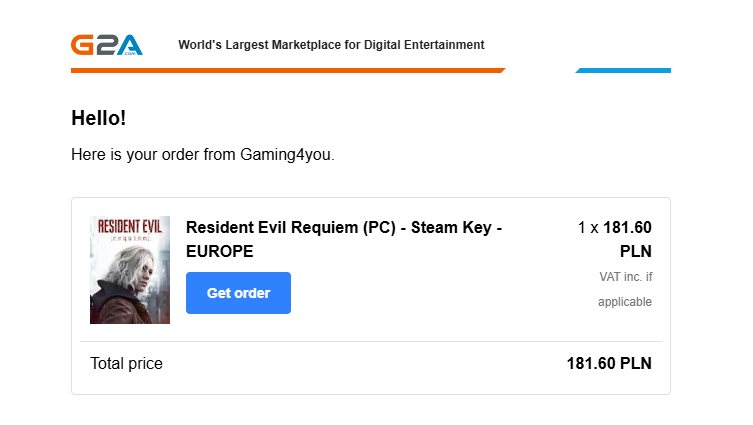
Task: Click the PLN currency under the item price
Action: (635, 252)
